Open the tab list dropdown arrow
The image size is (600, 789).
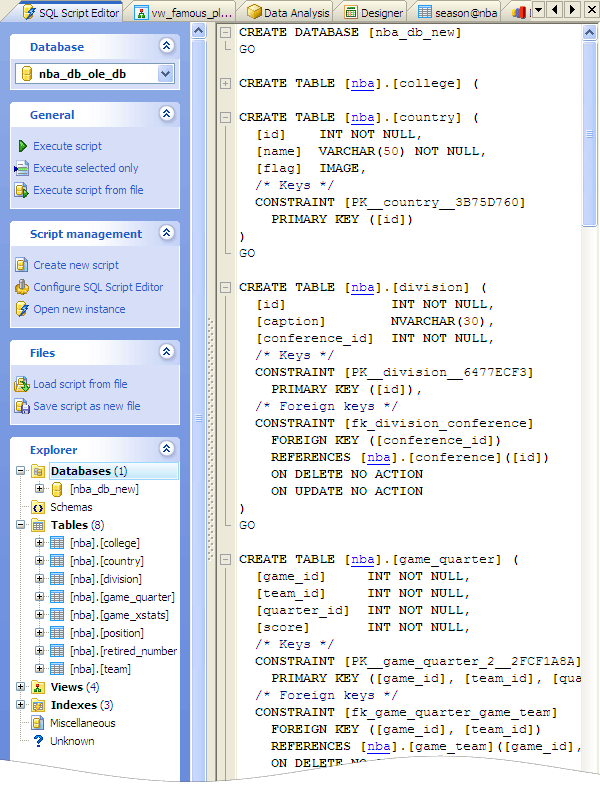pyautogui.click(x=538, y=10)
